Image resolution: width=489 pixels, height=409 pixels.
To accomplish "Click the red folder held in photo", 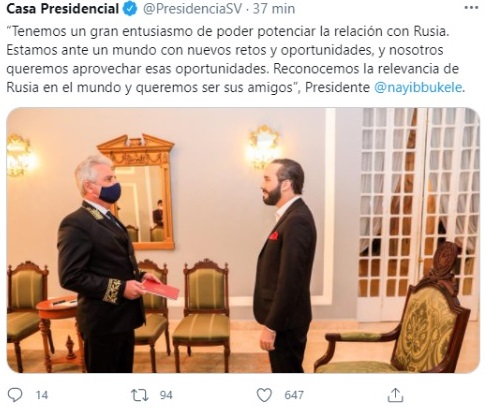I will tap(161, 289).
